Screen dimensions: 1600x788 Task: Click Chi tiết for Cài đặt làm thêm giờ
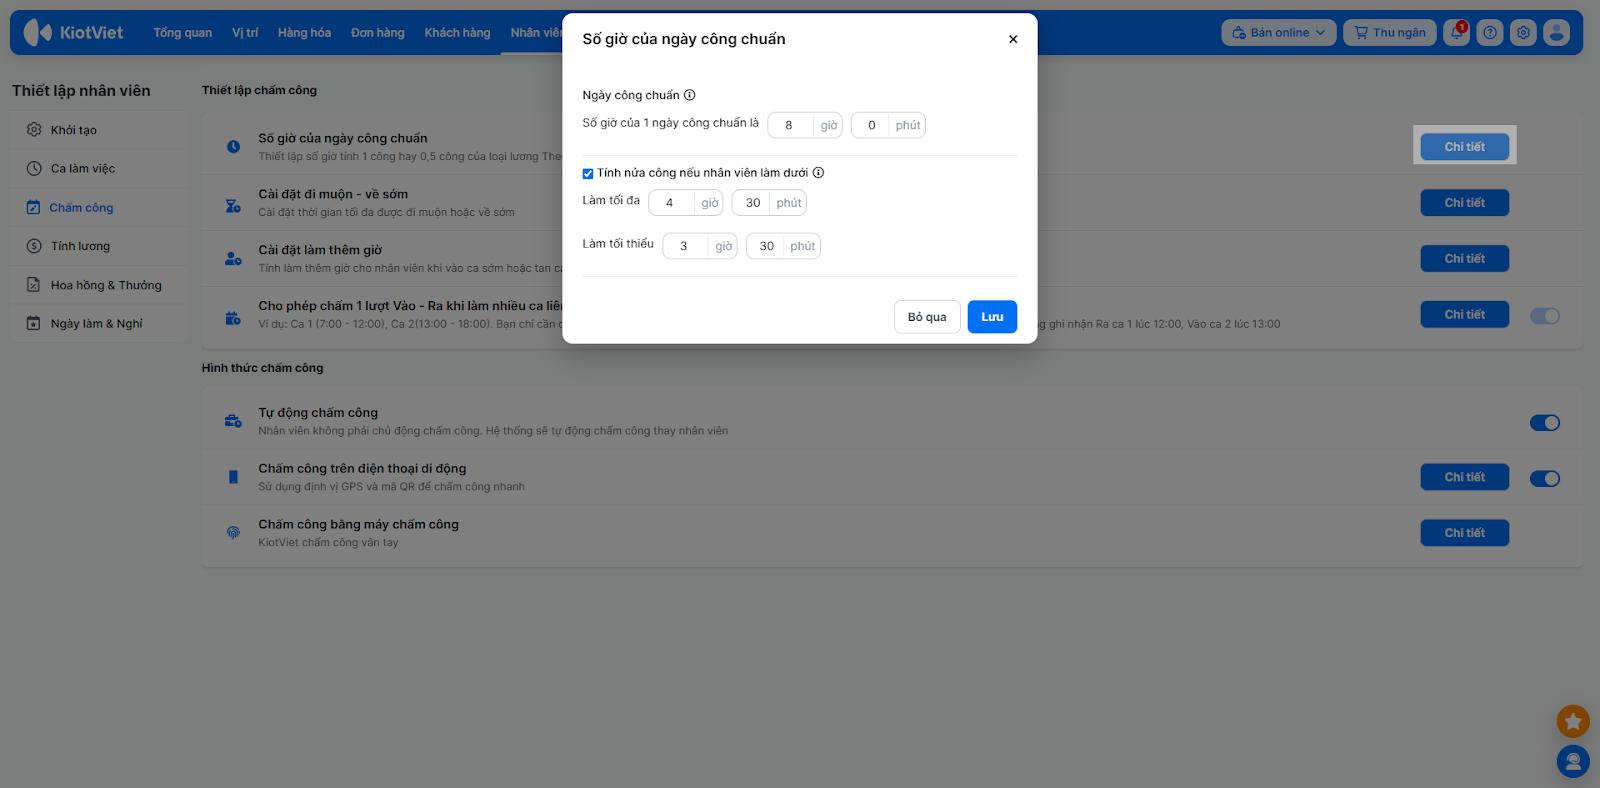coord(1465,259)
